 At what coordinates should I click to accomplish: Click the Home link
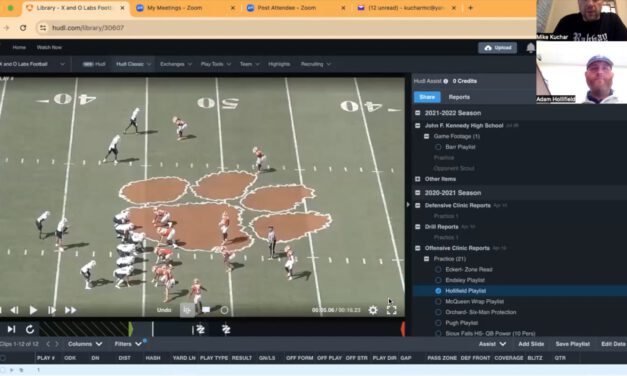tap(19, 47)
